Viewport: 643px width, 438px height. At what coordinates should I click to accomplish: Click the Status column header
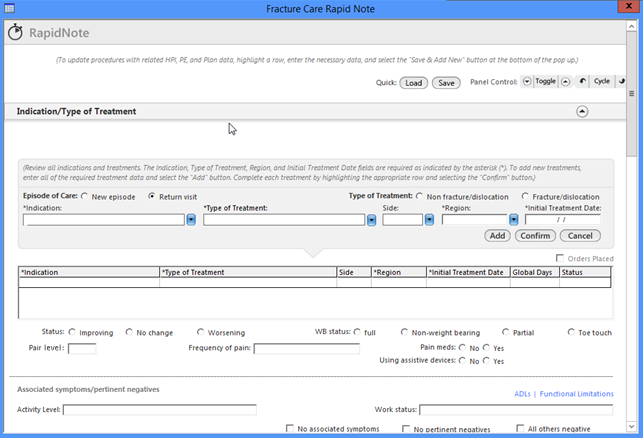click(x=585, y=272)
